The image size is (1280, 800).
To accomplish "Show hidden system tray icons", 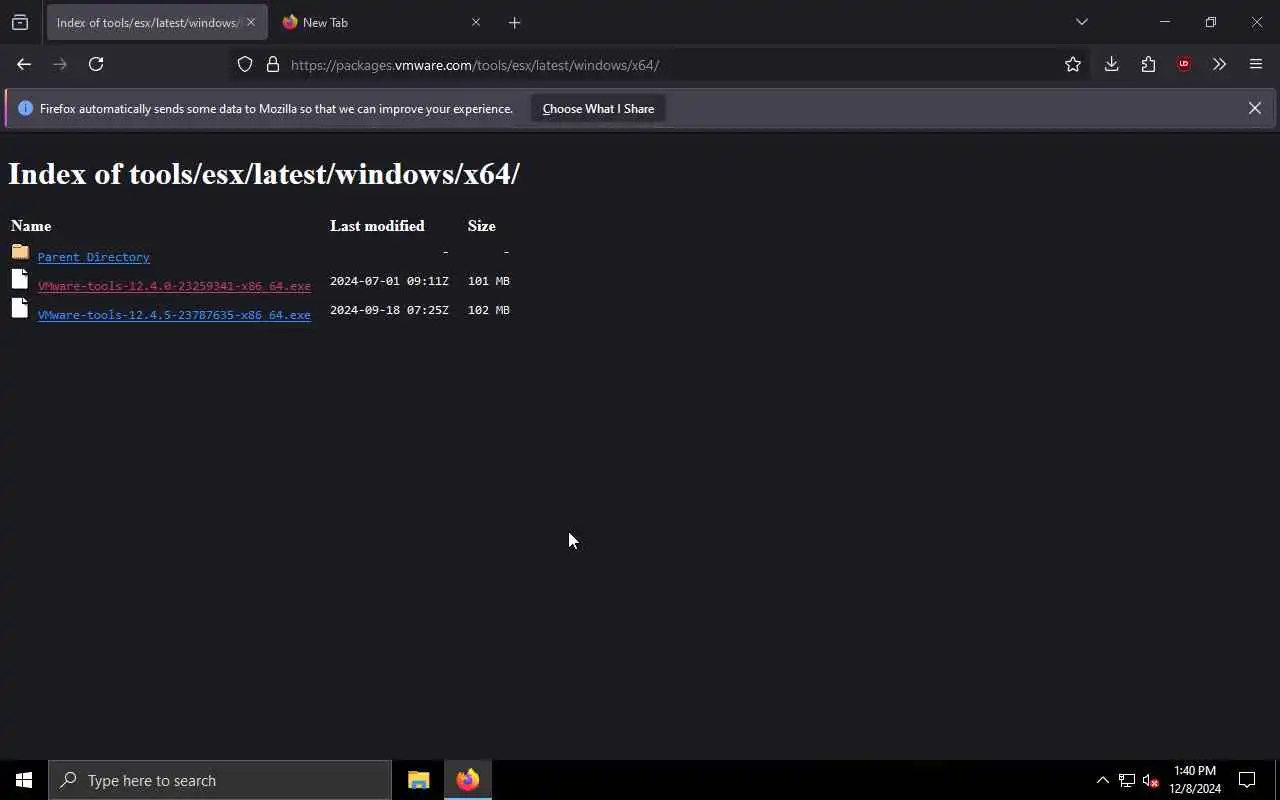I will (x=1102, y=780).
